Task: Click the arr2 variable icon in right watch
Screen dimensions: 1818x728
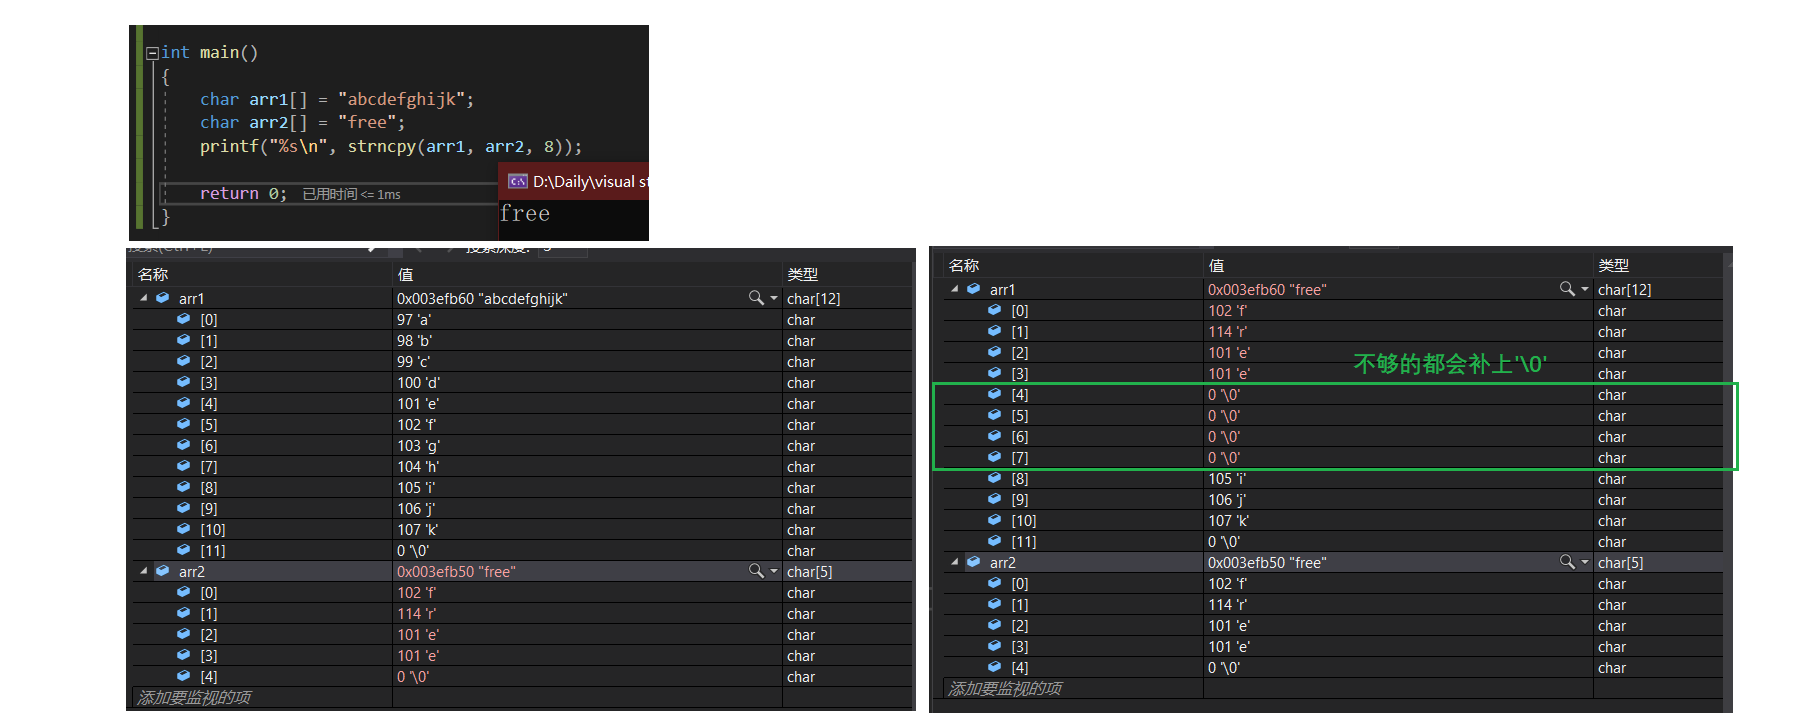Action: (973, 562)
